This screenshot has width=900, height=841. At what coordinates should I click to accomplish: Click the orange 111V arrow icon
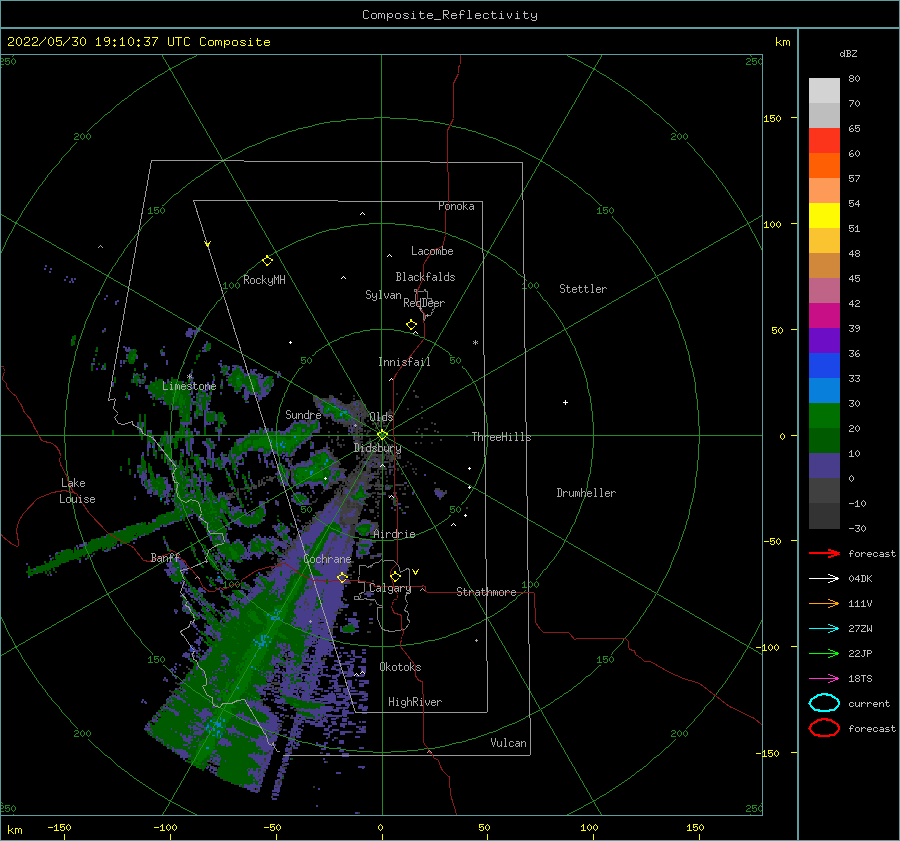[x=824, y=603]
